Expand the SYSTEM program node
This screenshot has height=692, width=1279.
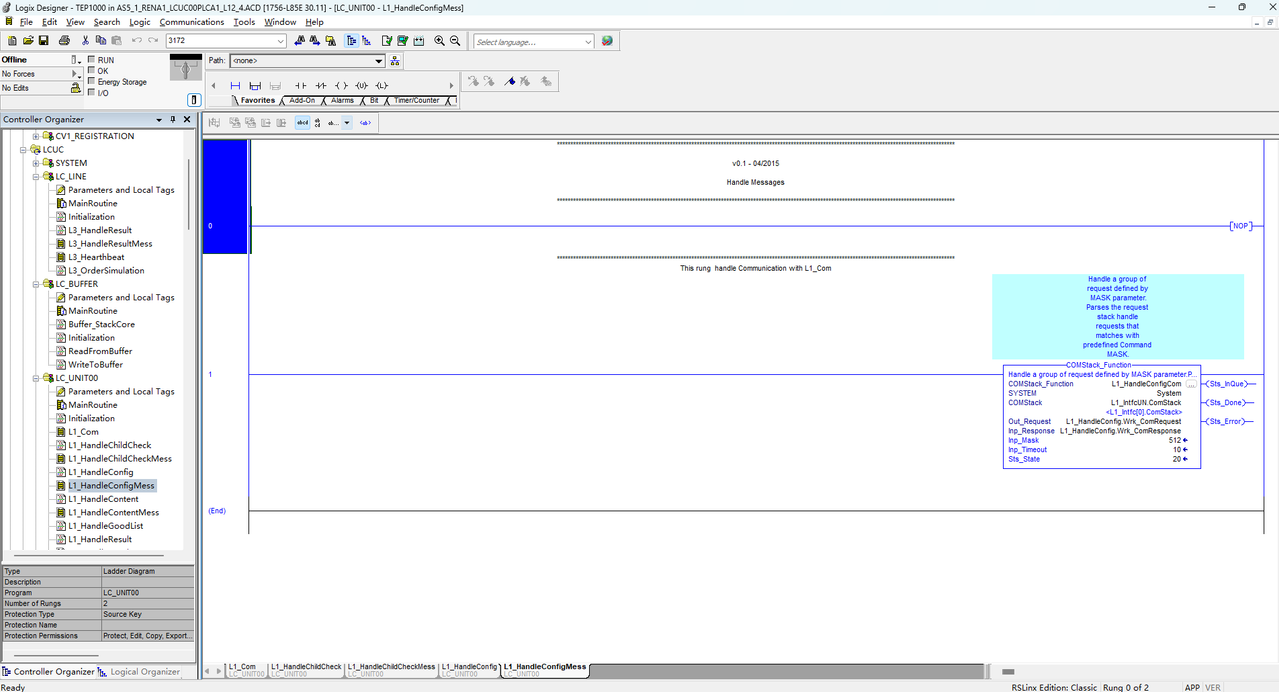tap(36, 163)
